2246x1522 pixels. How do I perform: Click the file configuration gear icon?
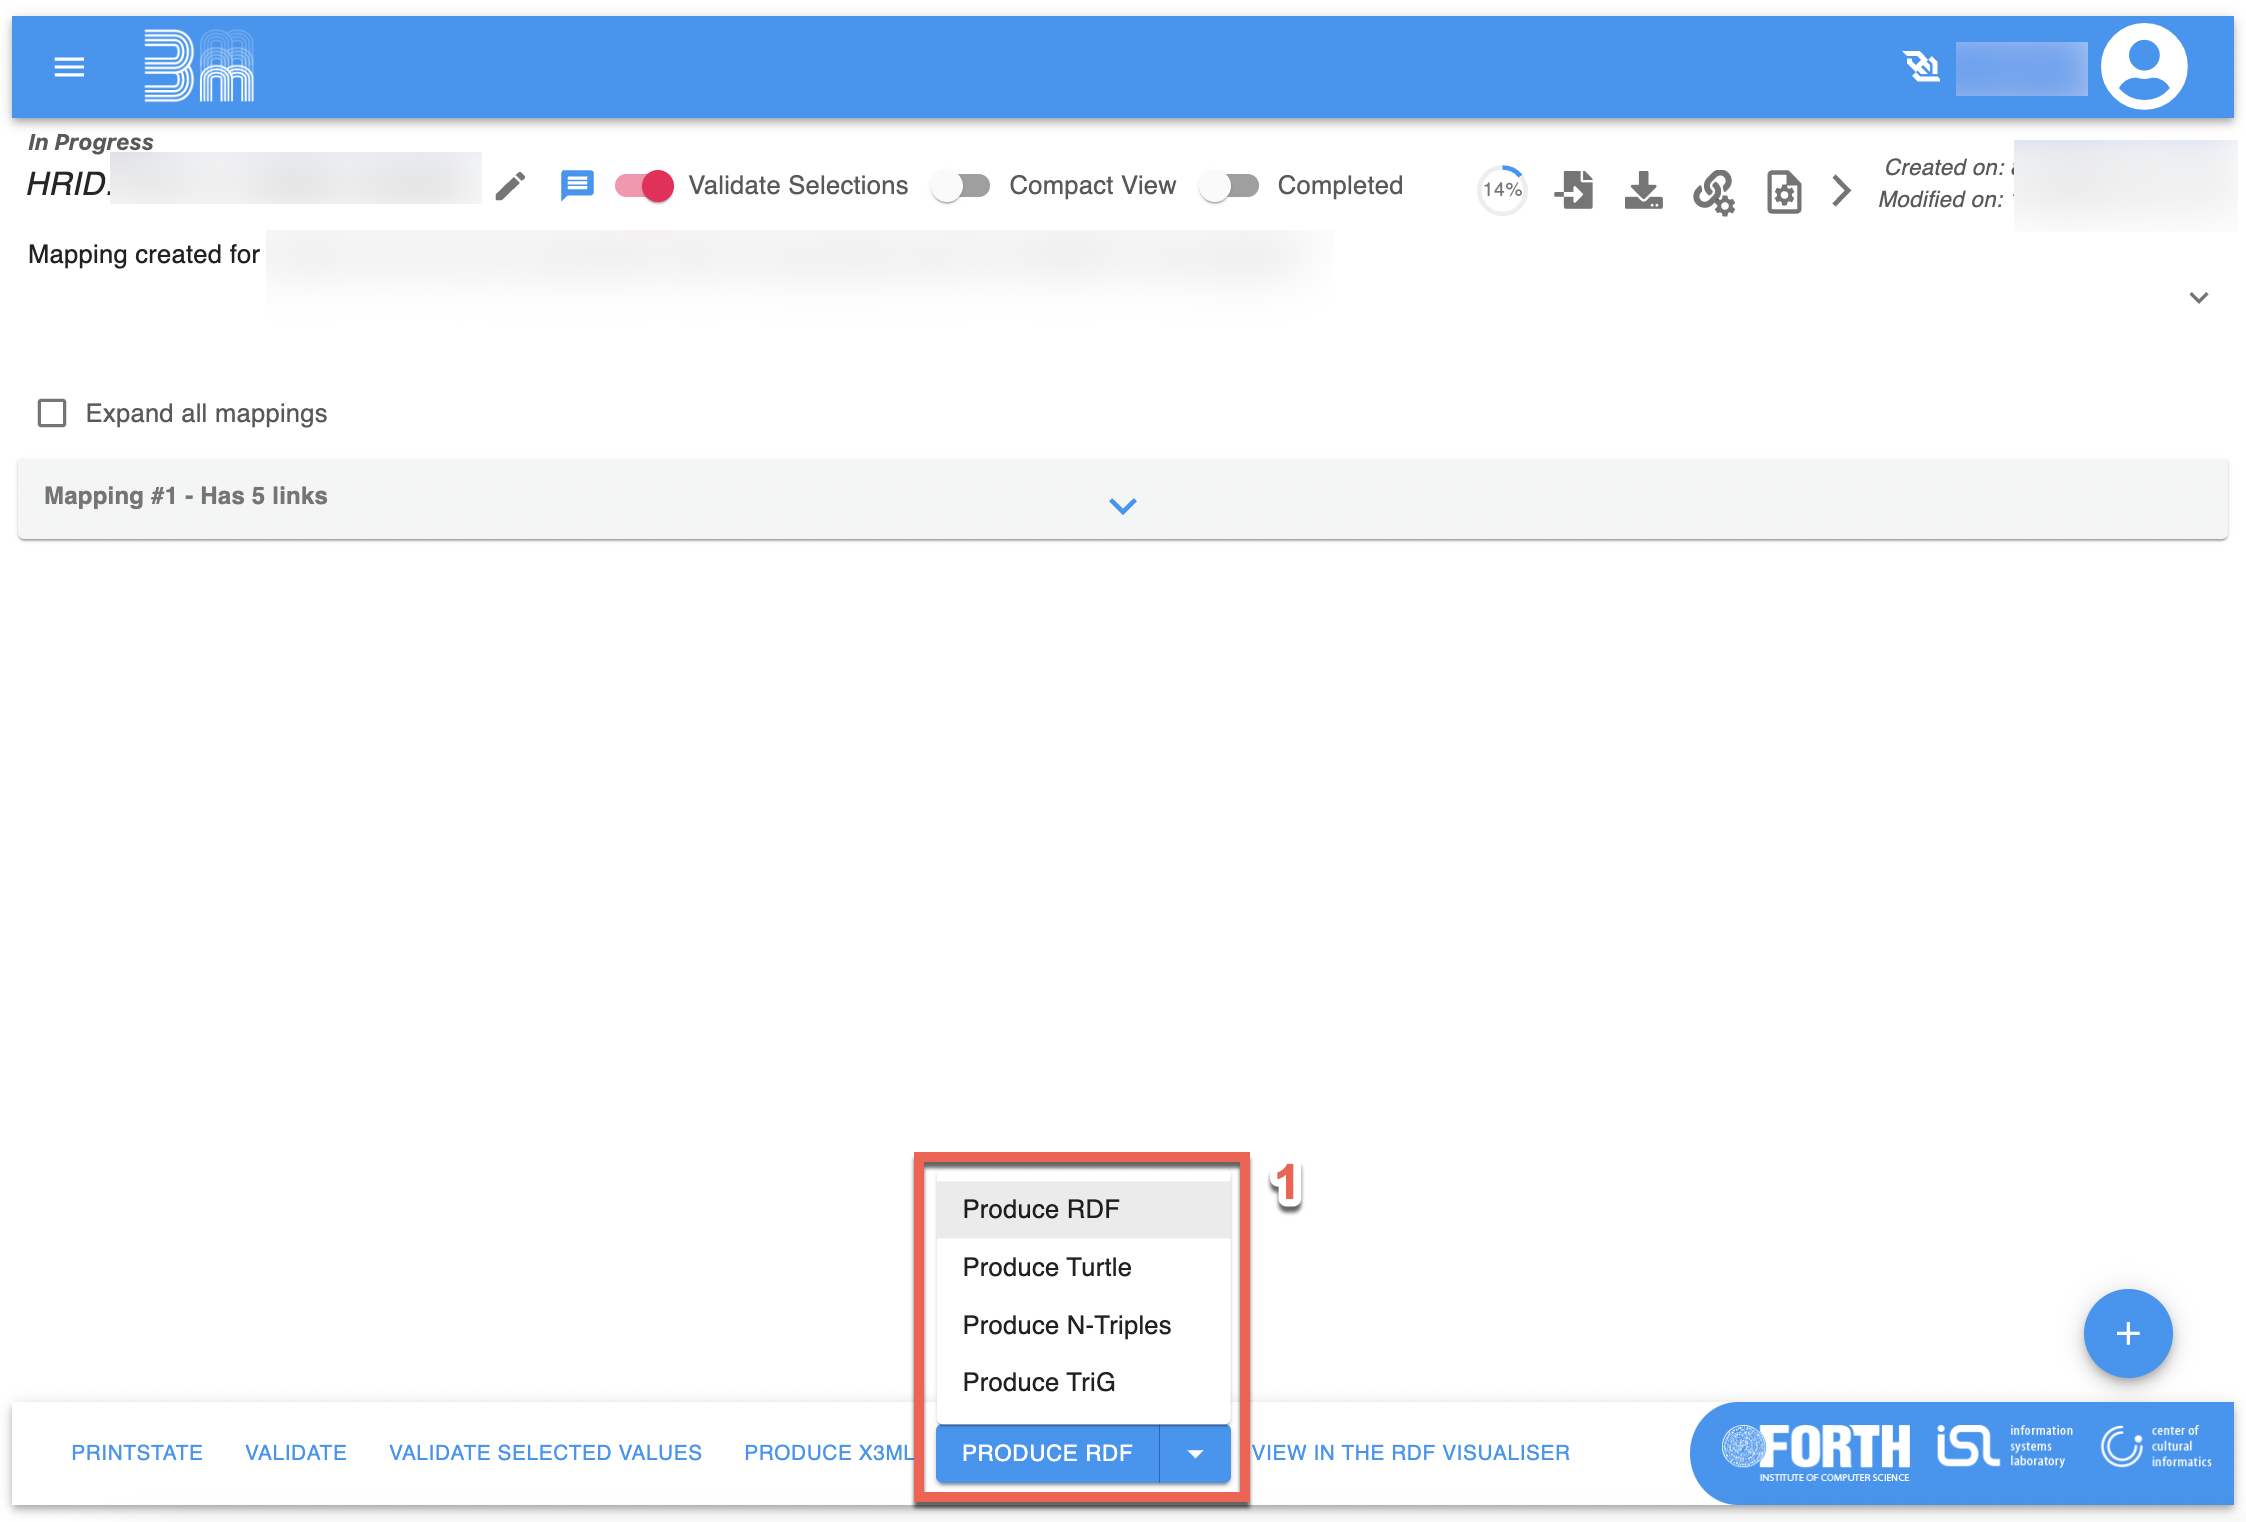pos(1783,191)
